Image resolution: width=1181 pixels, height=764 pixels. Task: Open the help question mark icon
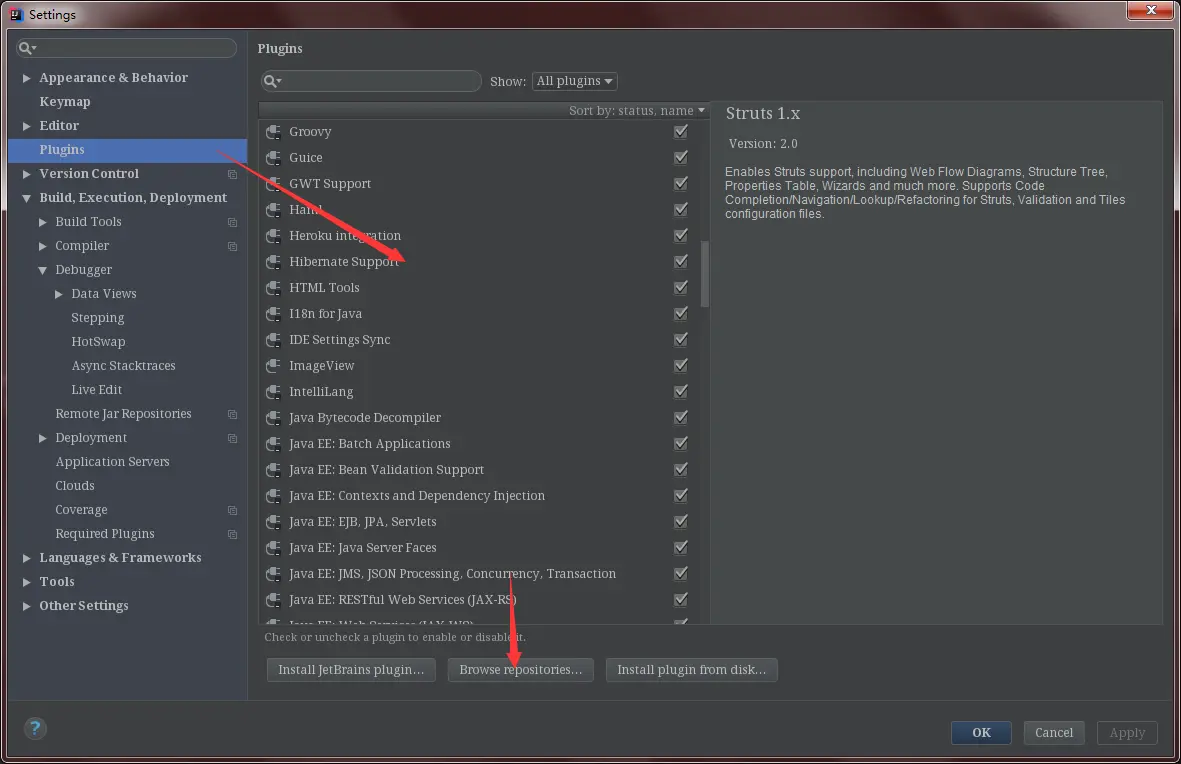[35, 728]
